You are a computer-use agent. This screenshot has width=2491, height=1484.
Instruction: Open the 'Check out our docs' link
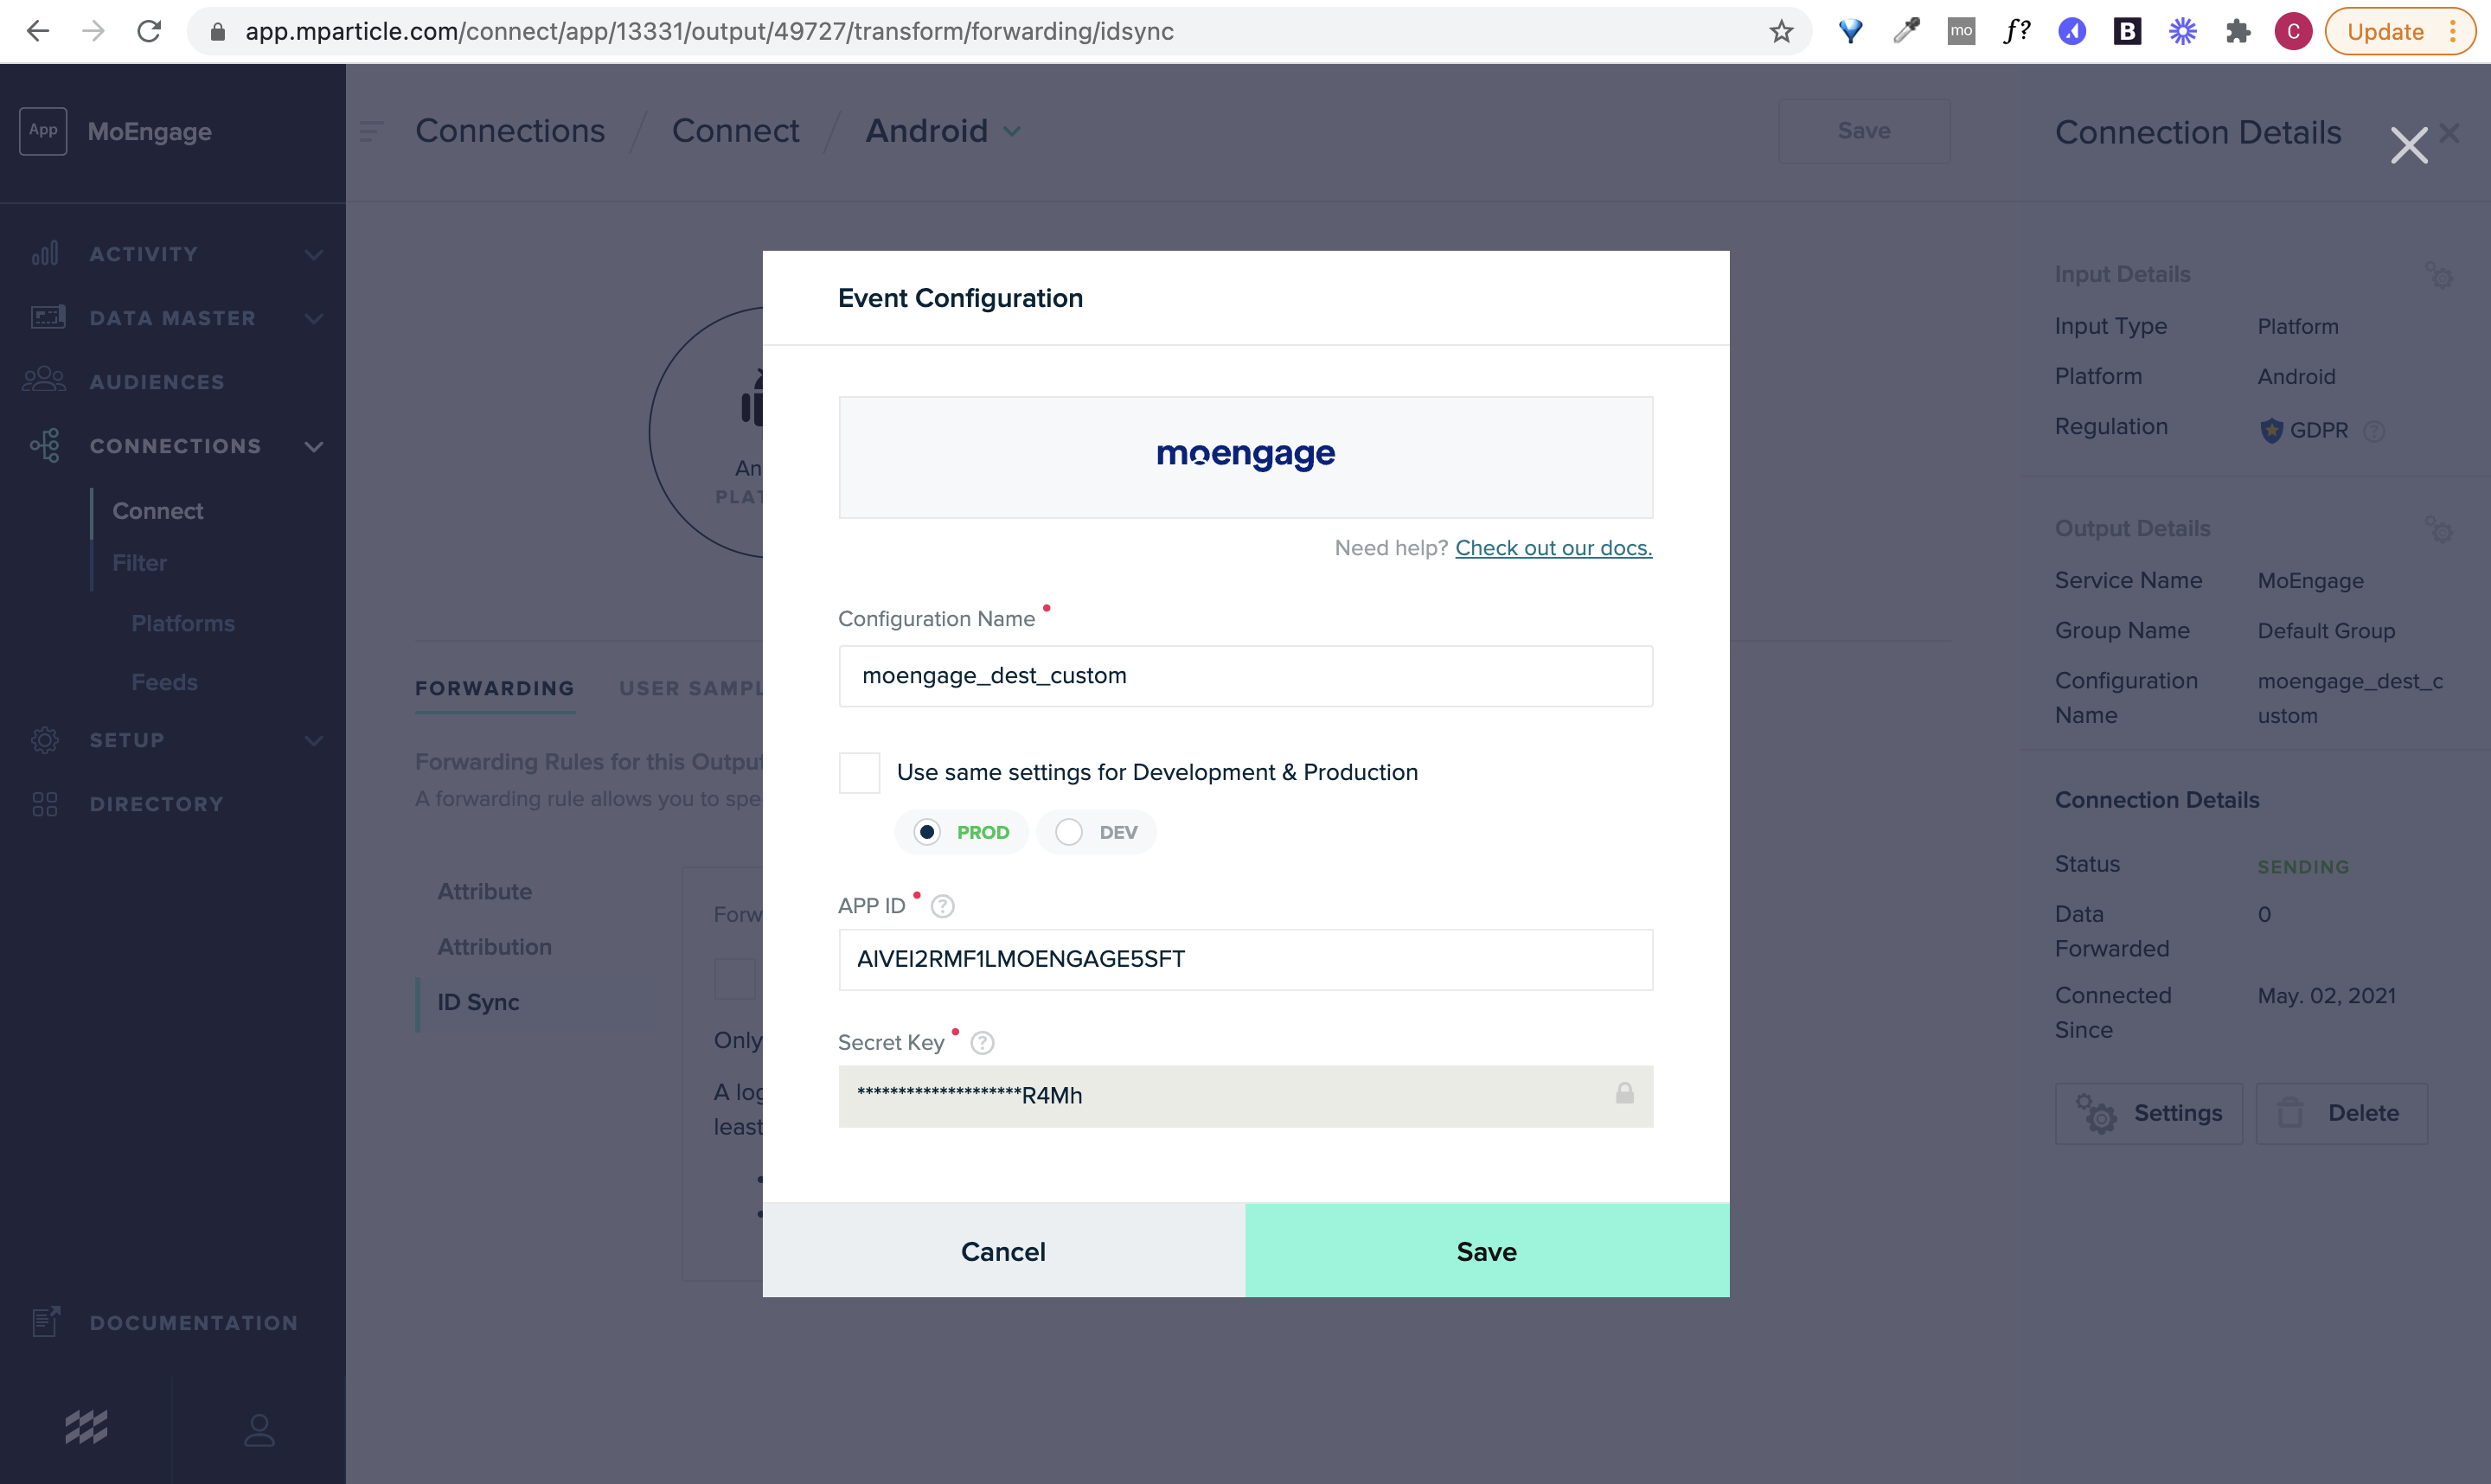click(x=1553, y=548)
